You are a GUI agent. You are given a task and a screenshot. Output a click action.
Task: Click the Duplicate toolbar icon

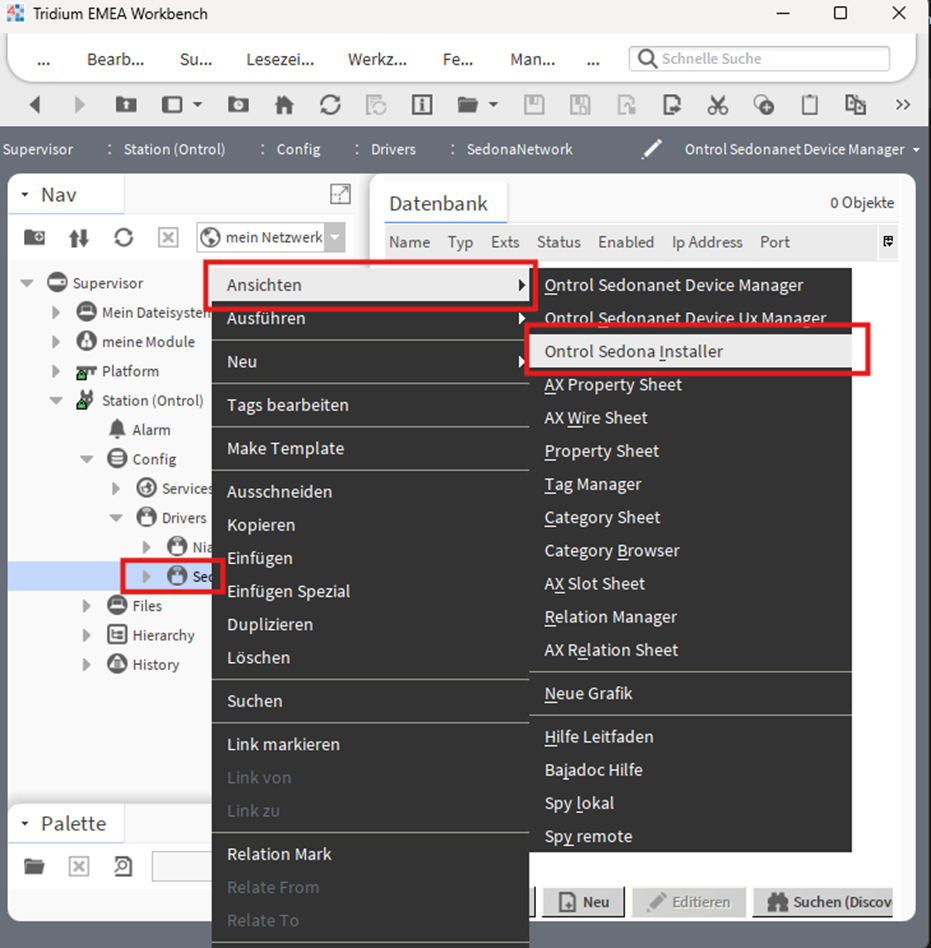click(855, 105)
